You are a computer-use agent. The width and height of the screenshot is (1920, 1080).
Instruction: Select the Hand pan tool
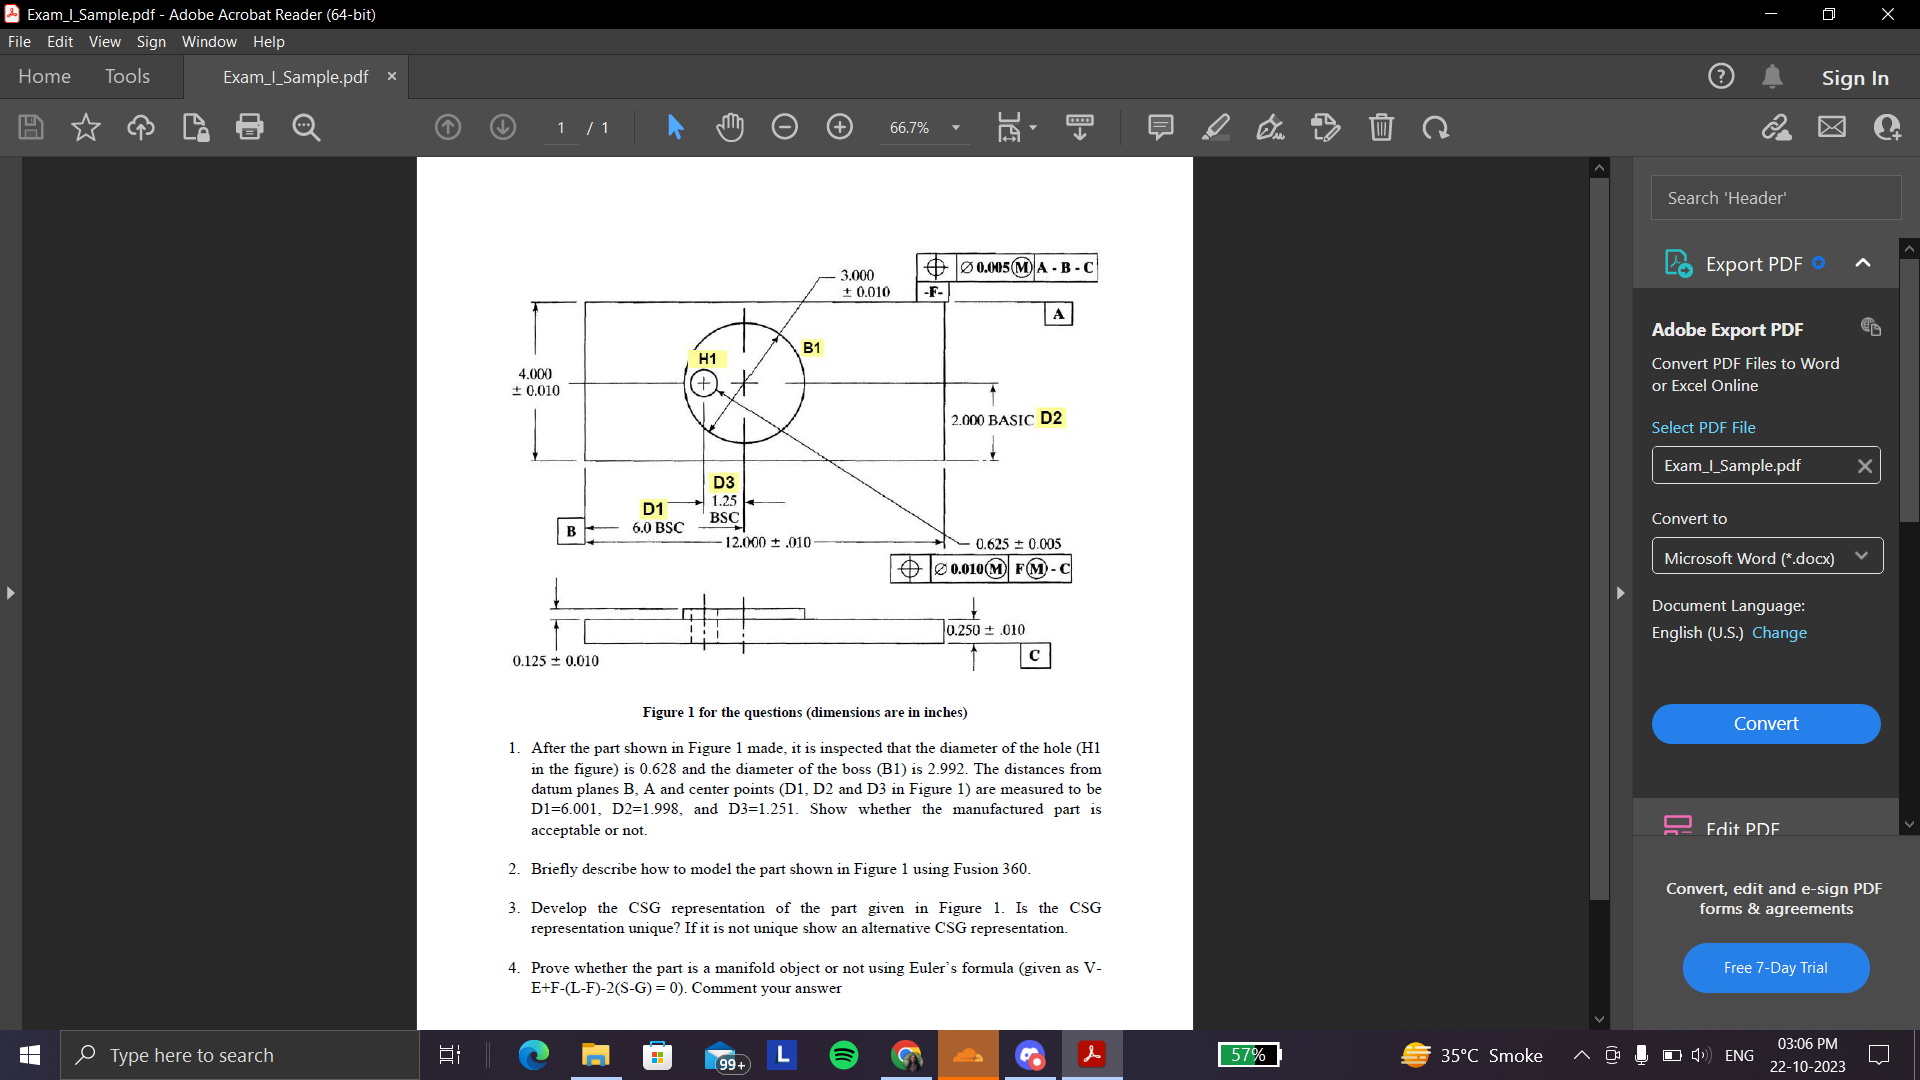(730, 127)
